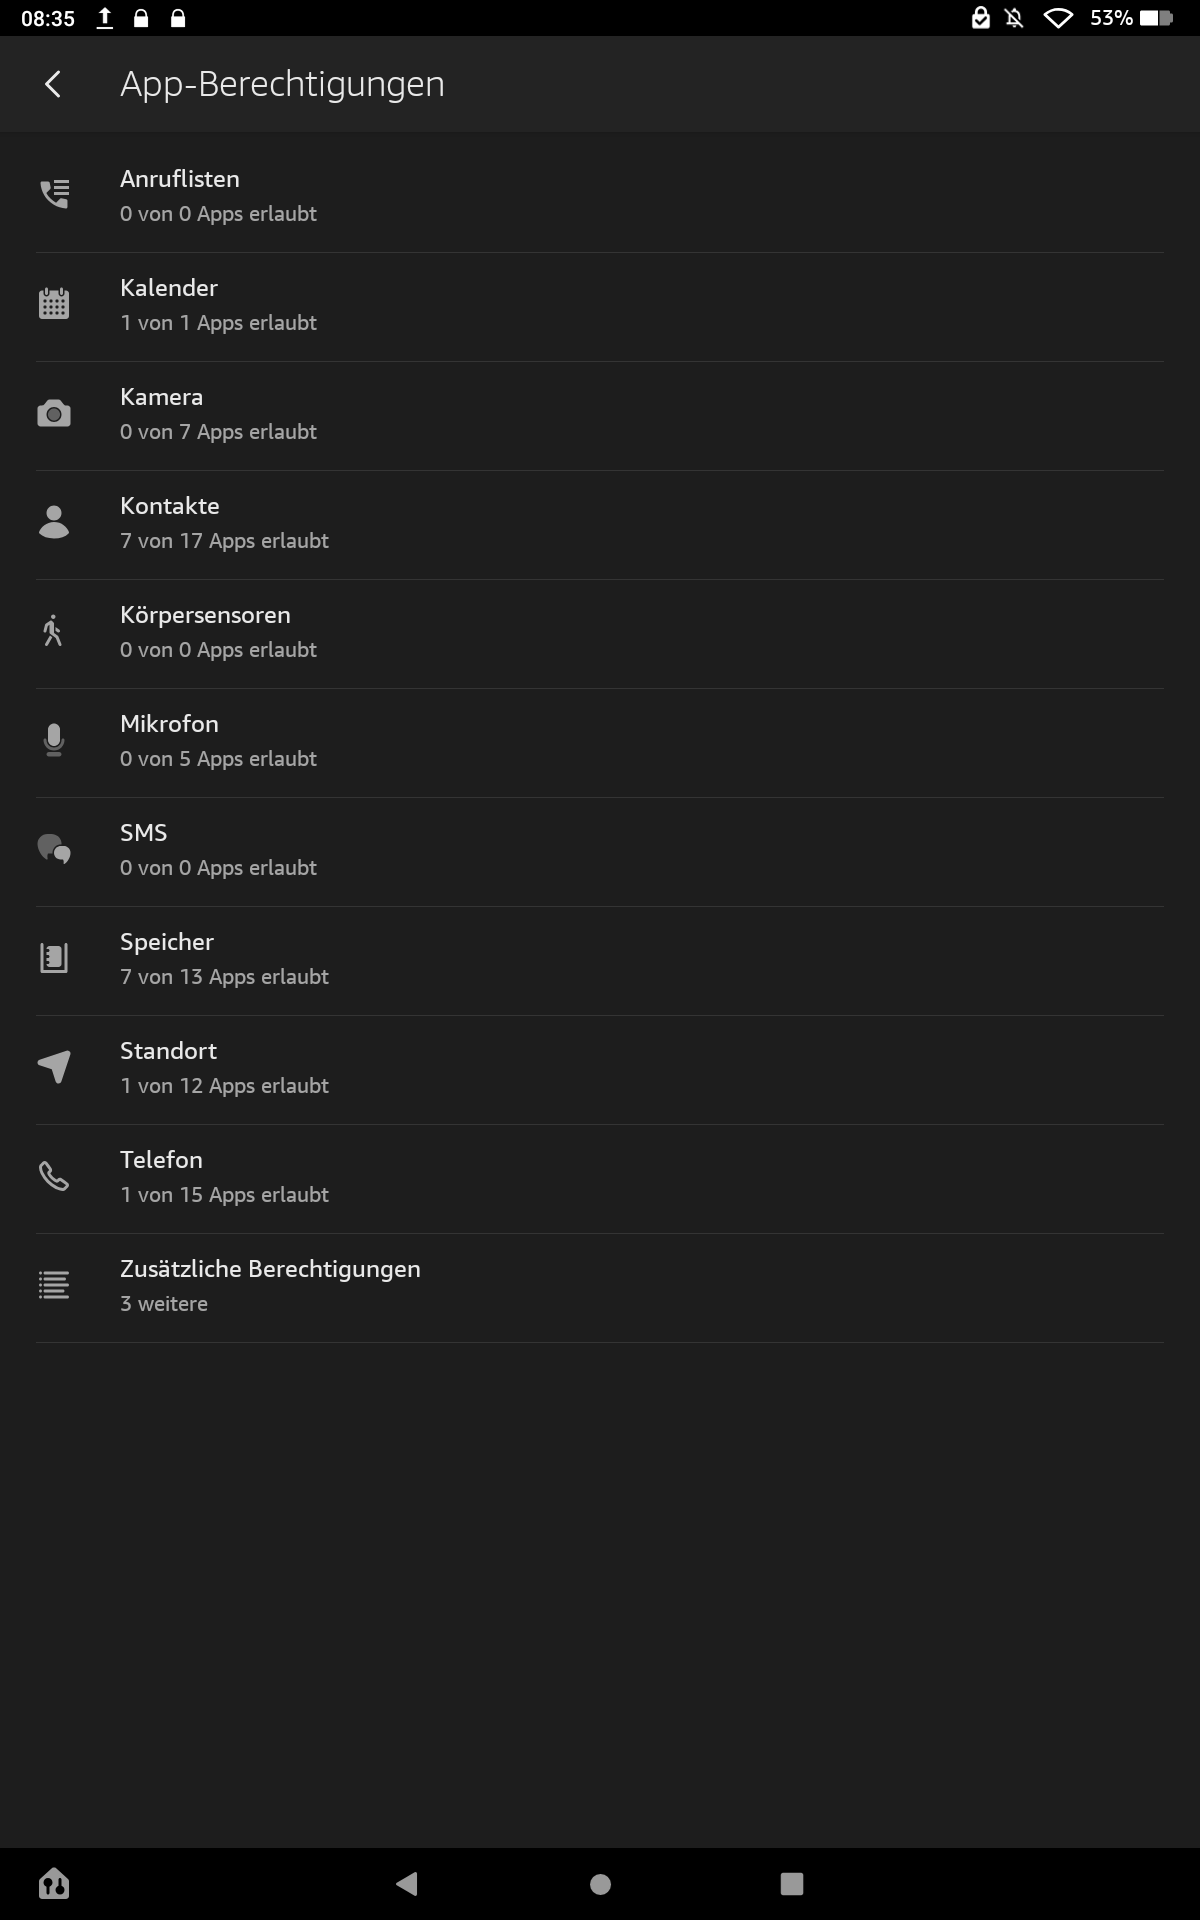
Task: Tap the SMS chat bubbles icon
Action: (x=54, y=849)
